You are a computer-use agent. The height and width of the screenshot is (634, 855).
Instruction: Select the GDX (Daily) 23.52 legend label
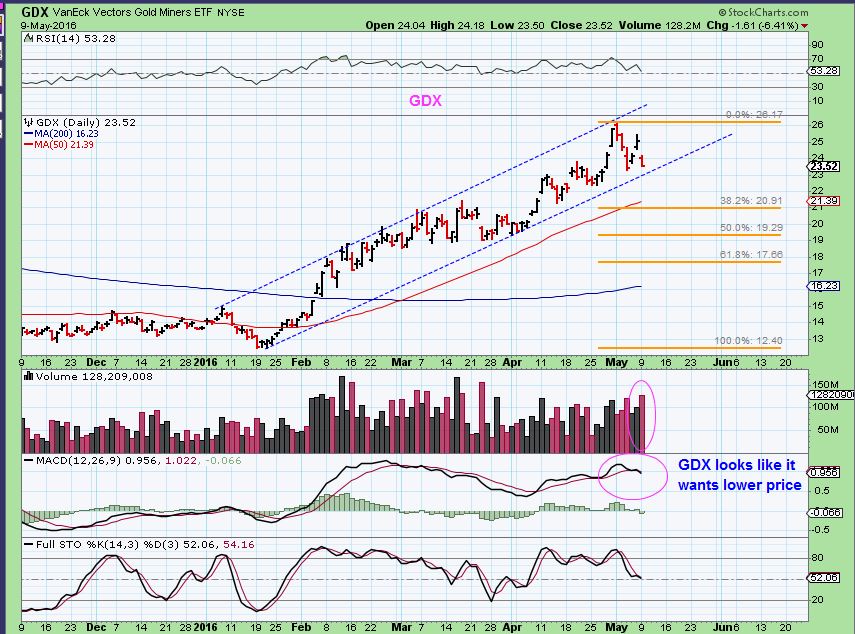pos(86,122)
